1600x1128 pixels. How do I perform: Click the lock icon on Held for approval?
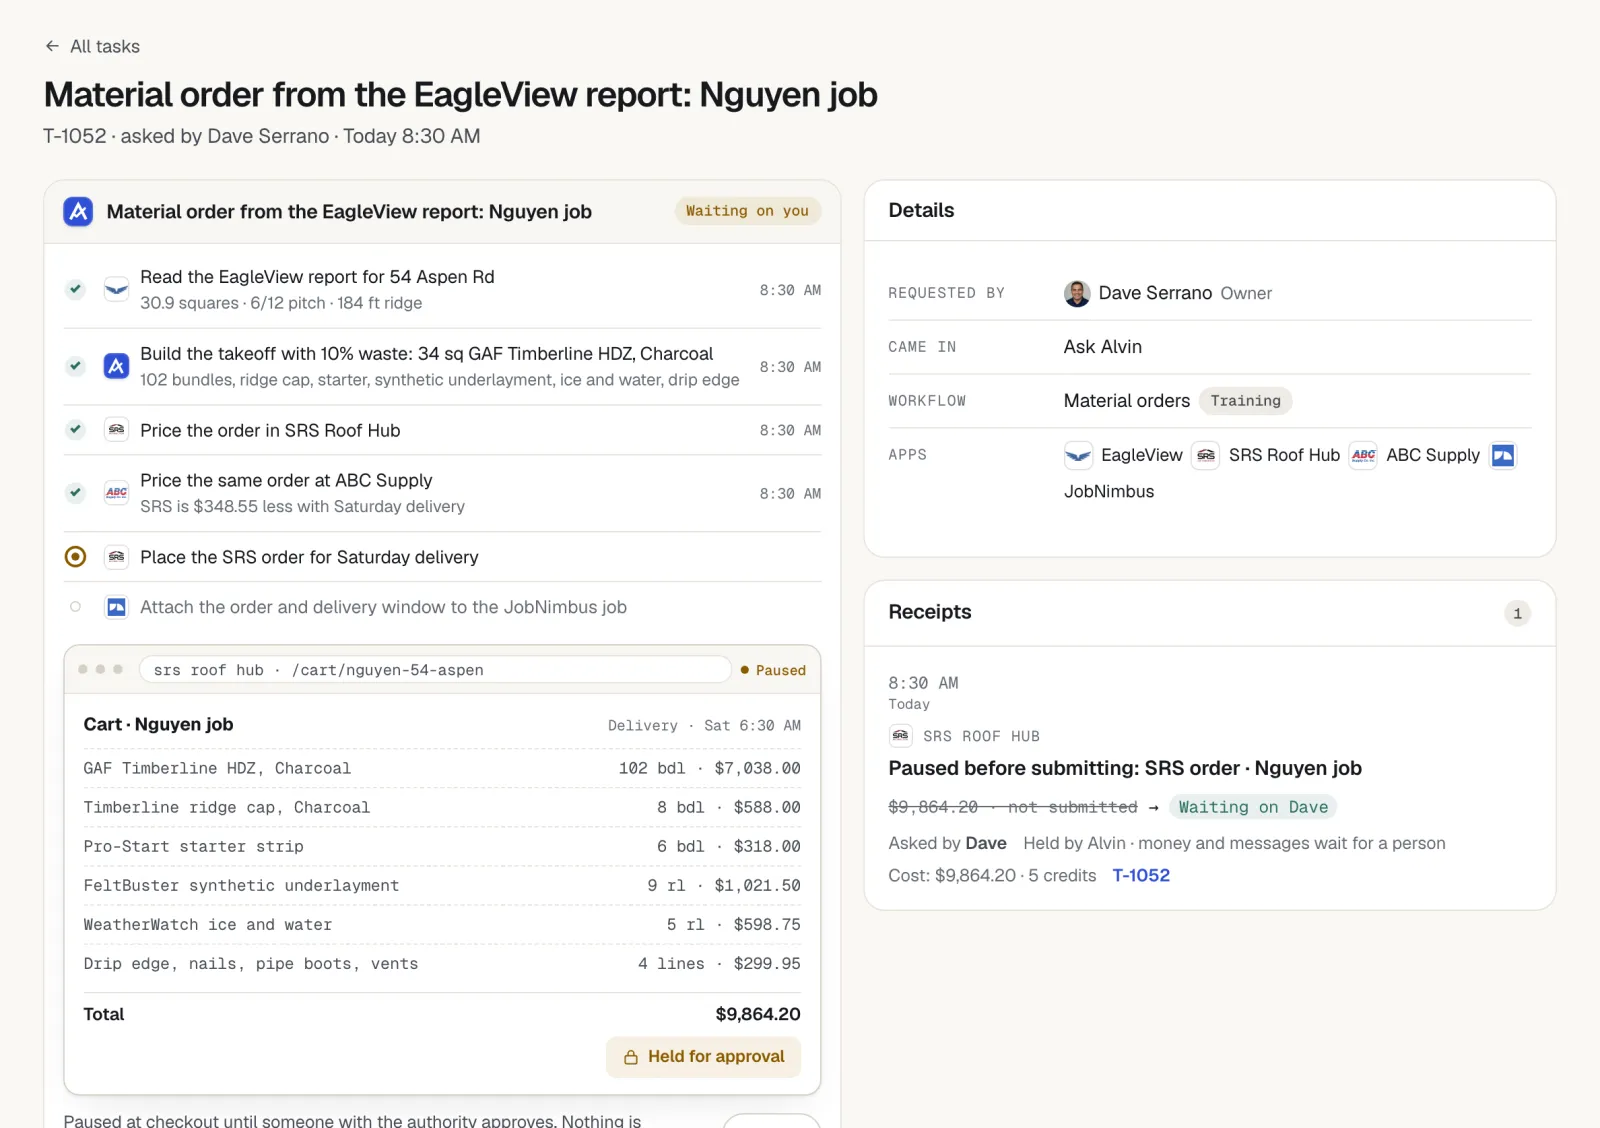tap(631, 1057)
